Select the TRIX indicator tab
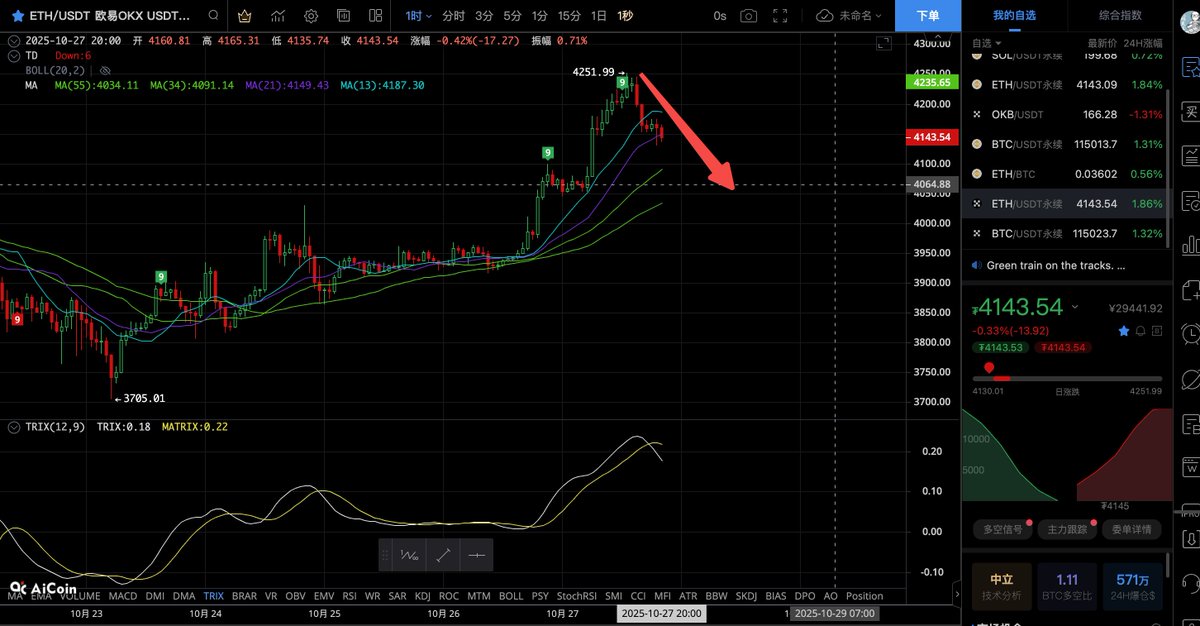 click(213, 595)
